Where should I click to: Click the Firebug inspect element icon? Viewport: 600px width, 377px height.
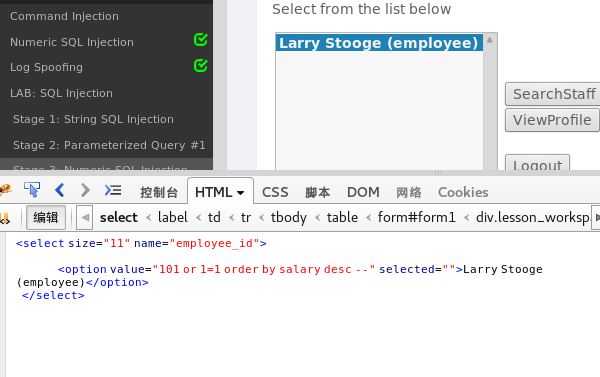pyautogui.click(x=32, y=190)
